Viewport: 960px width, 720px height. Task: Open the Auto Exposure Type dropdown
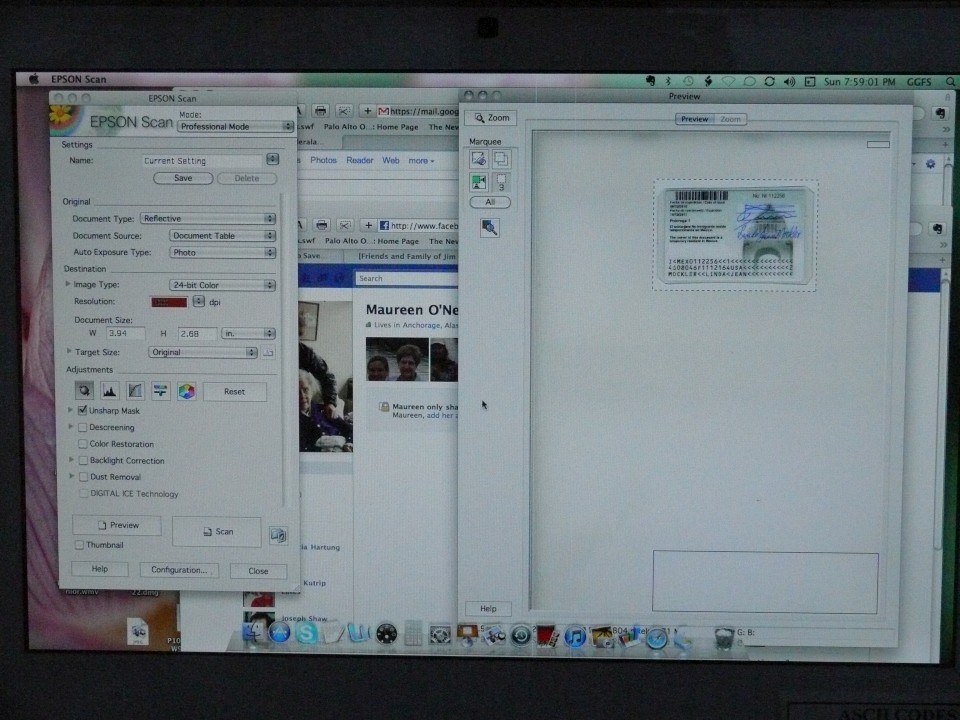[222, 252]
